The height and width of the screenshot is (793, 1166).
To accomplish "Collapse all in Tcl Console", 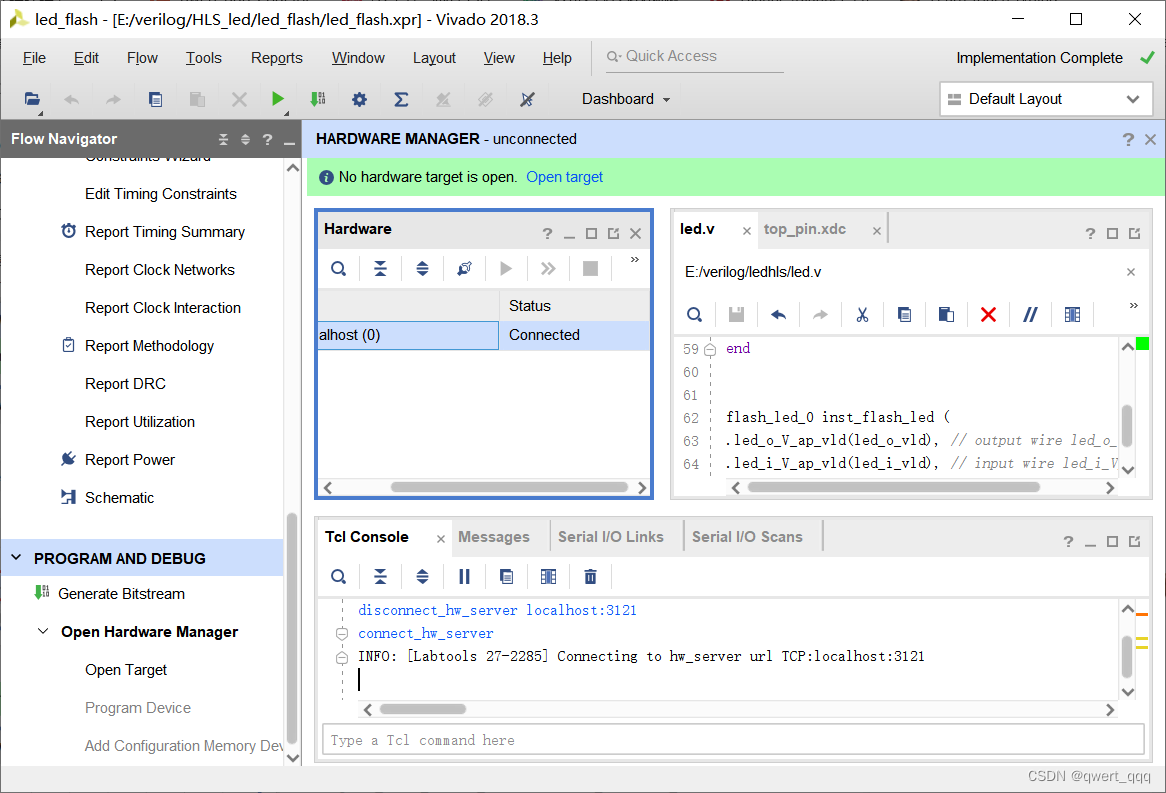I will point(380,577).
